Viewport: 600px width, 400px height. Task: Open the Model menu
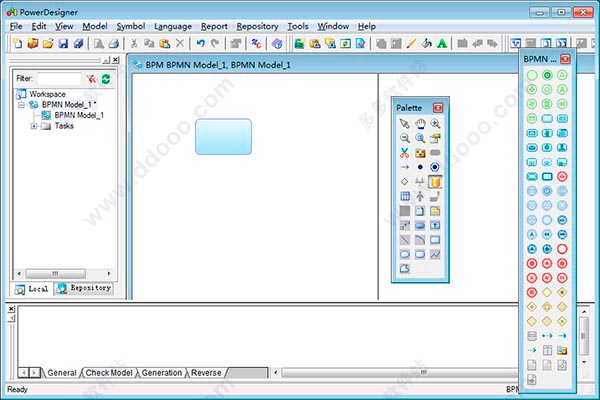tap(95, 26)
